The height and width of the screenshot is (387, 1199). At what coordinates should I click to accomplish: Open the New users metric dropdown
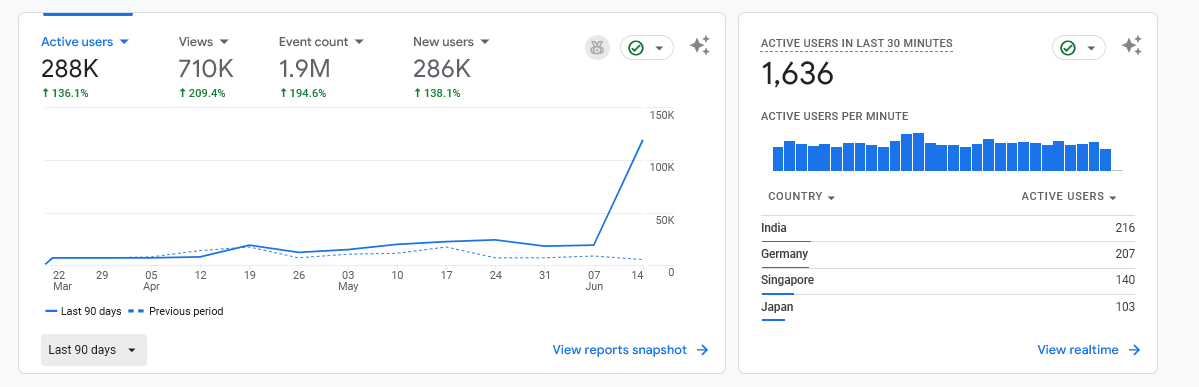tap(451, 42)
